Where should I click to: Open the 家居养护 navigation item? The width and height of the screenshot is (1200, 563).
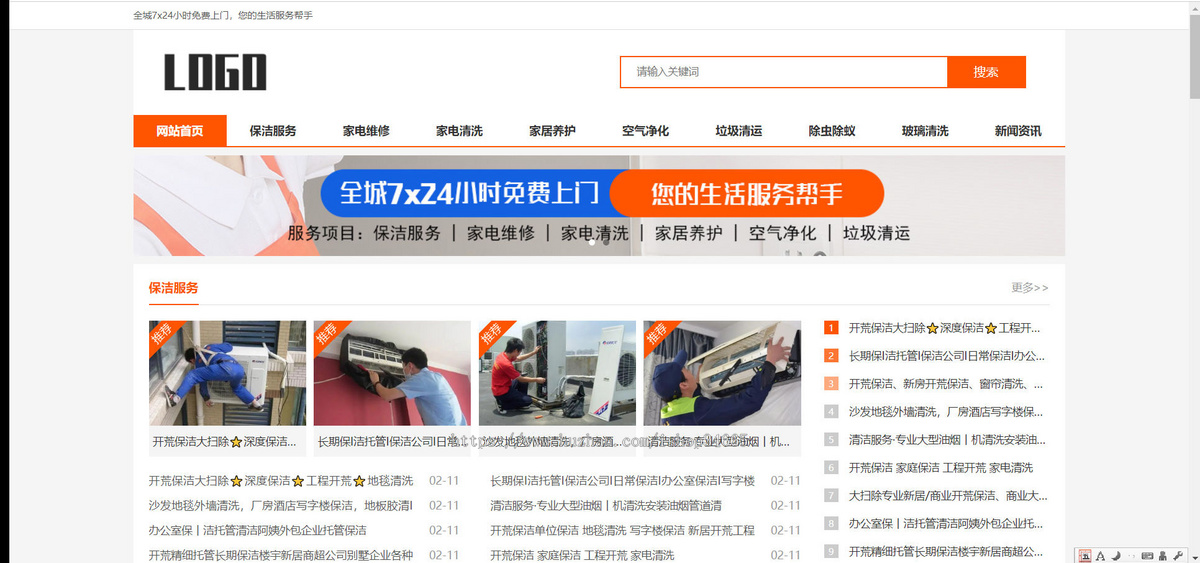click(x=552, y=131)
